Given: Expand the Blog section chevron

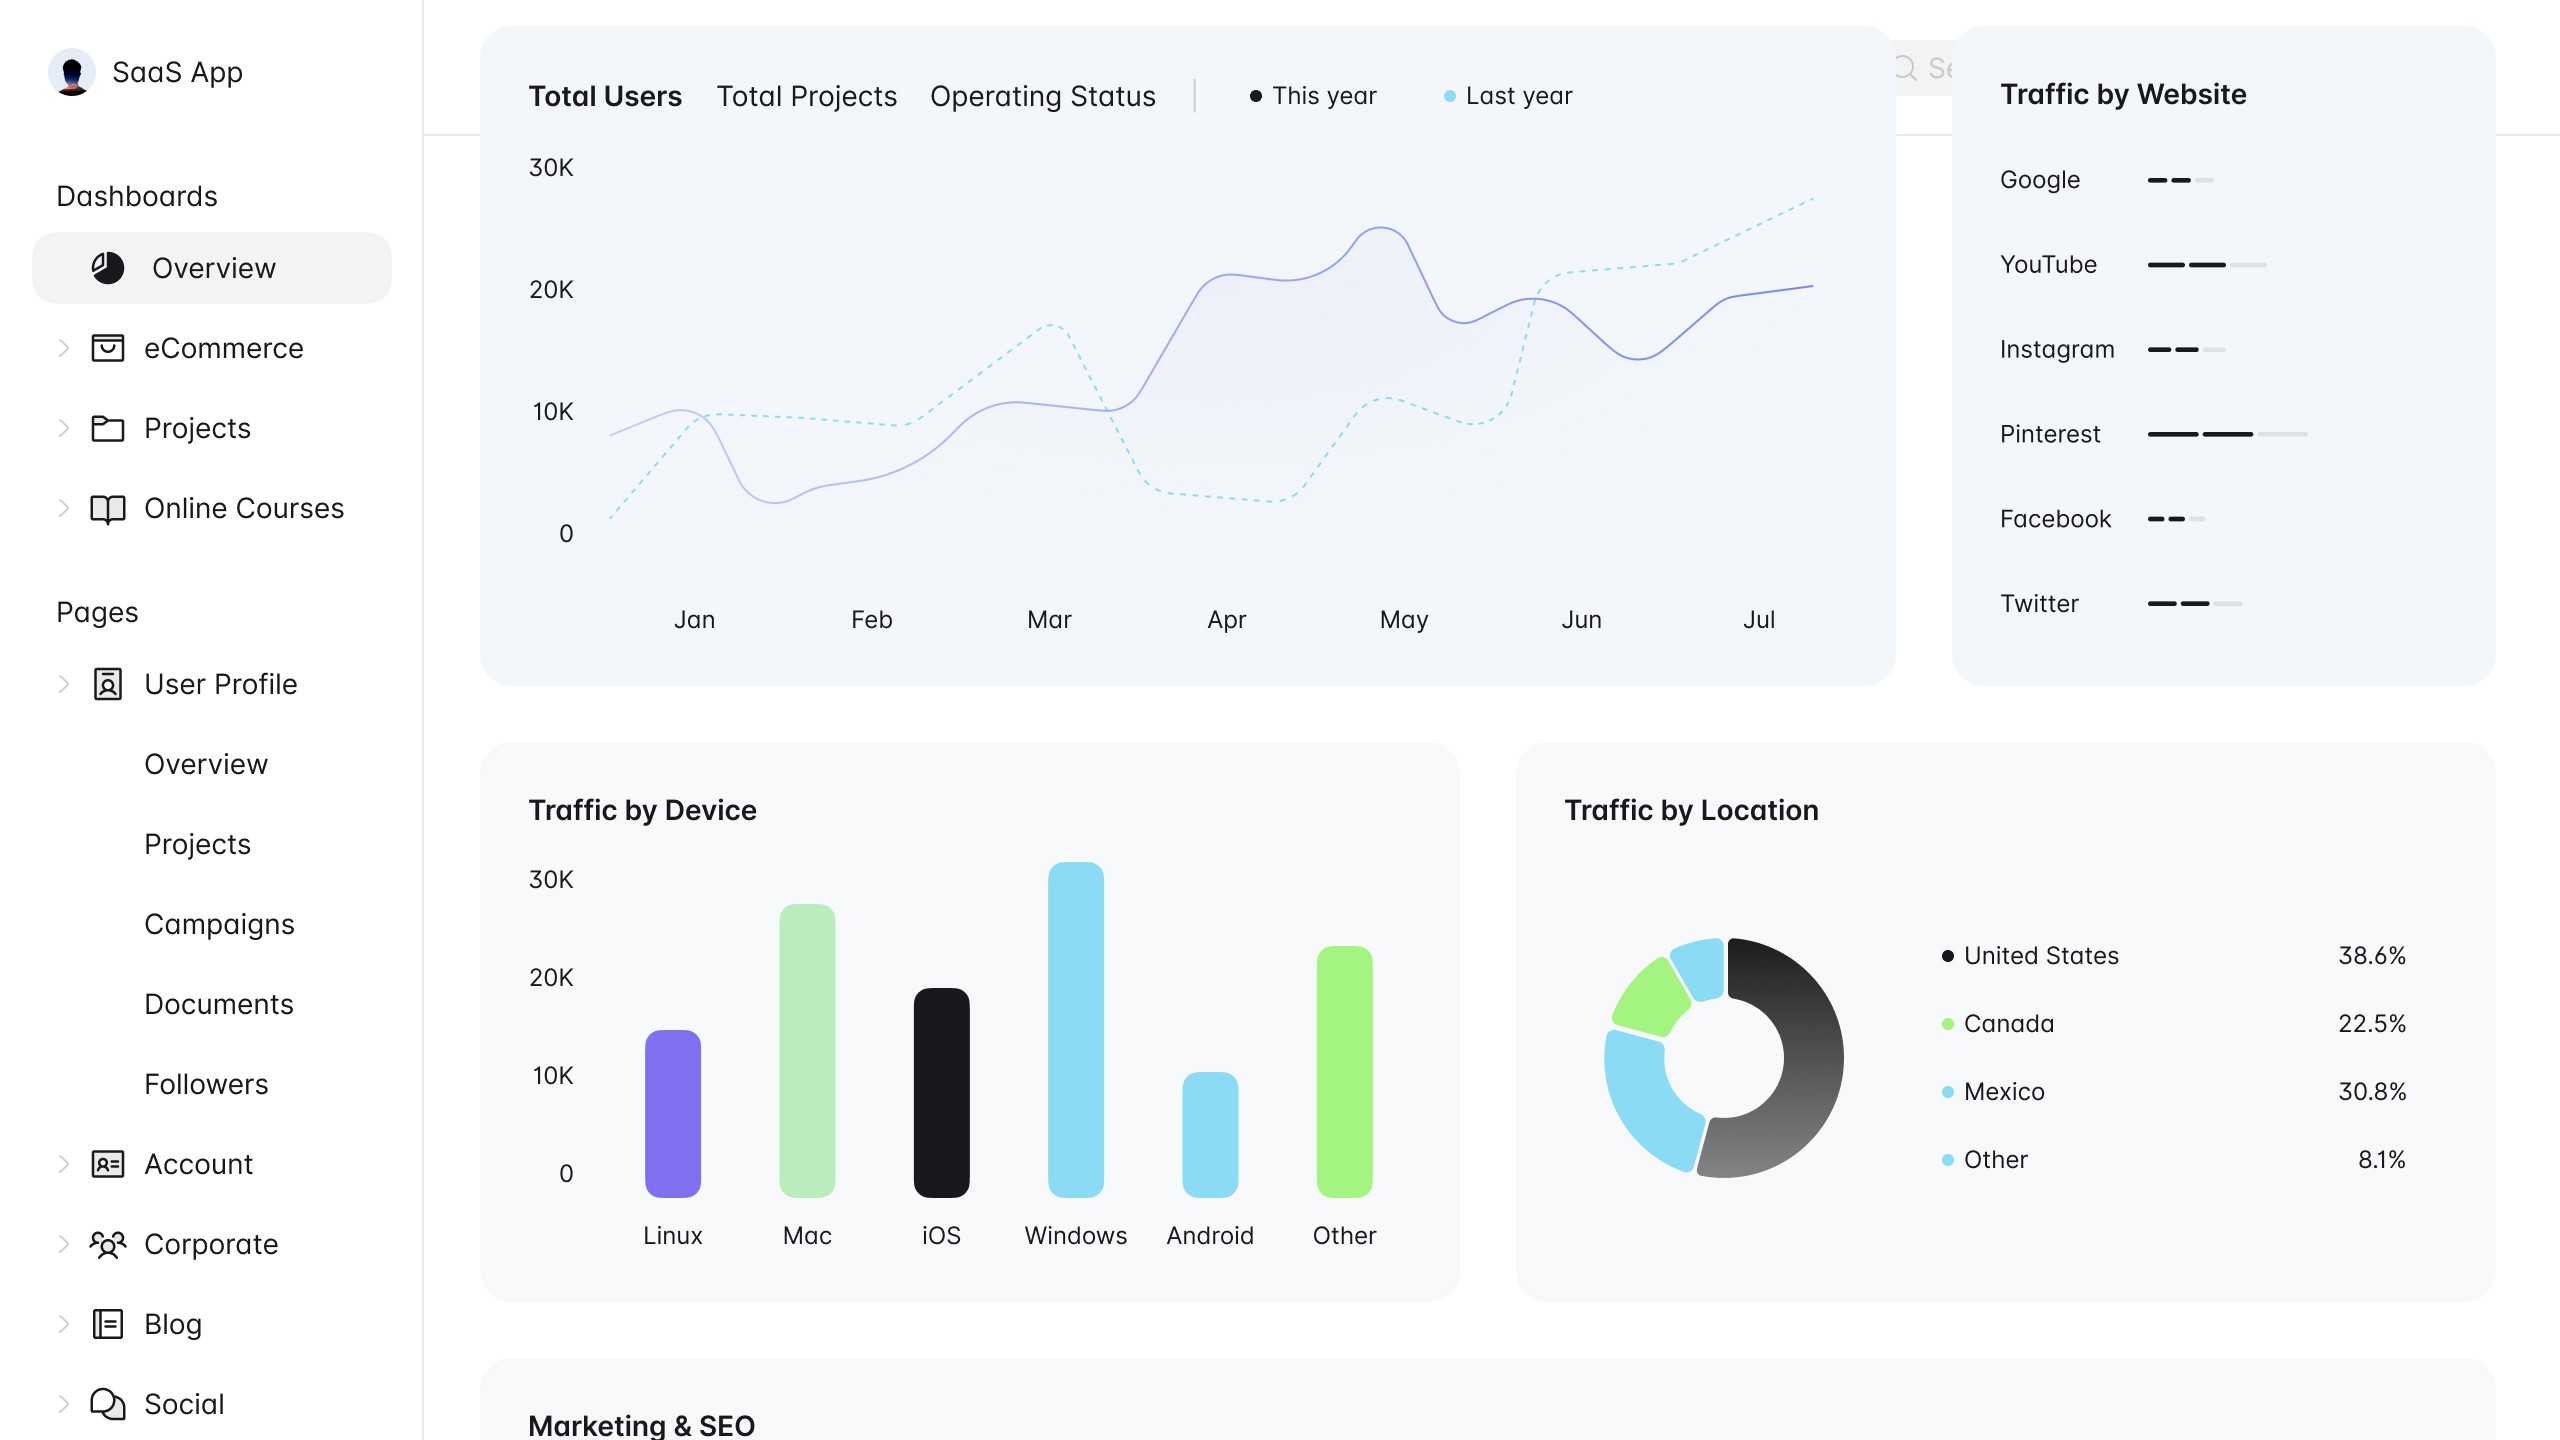Looking at the screenshot, I should pos(64,1324).
